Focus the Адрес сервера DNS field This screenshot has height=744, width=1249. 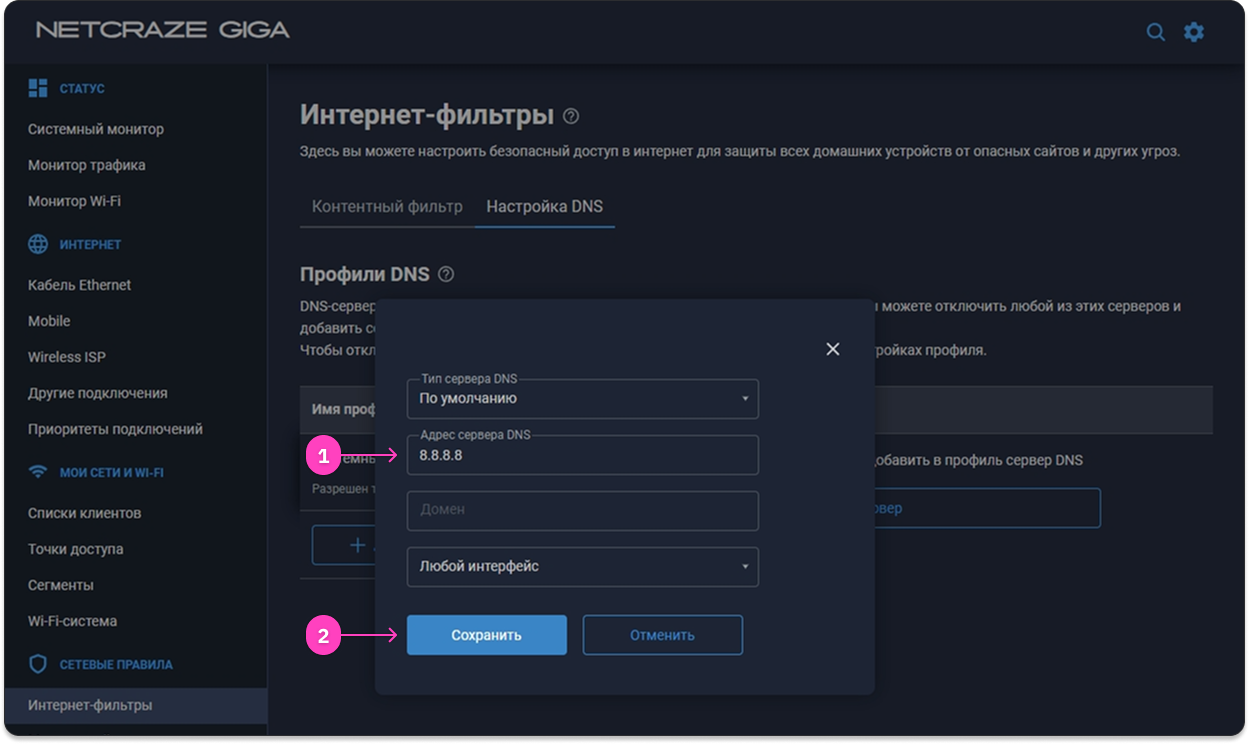point(582,455)
